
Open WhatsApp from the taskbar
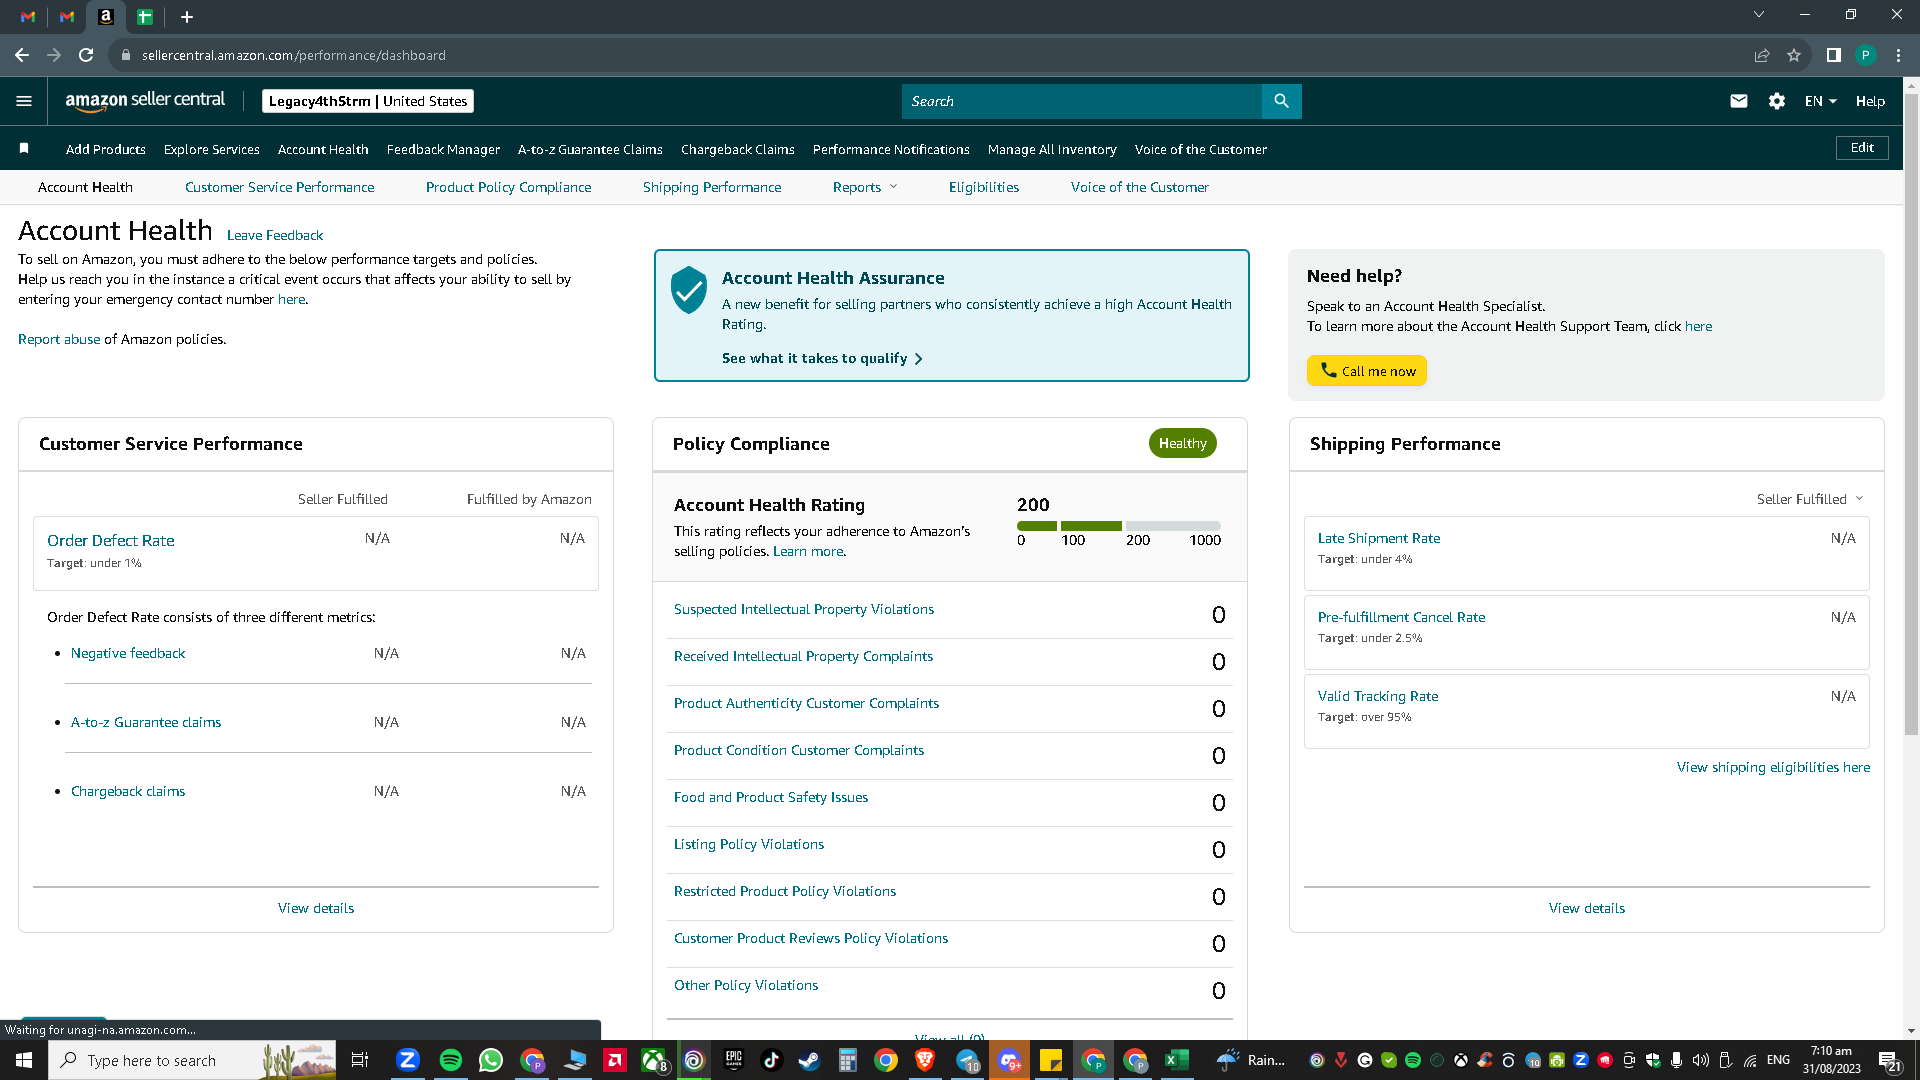tap(491, 1060)
